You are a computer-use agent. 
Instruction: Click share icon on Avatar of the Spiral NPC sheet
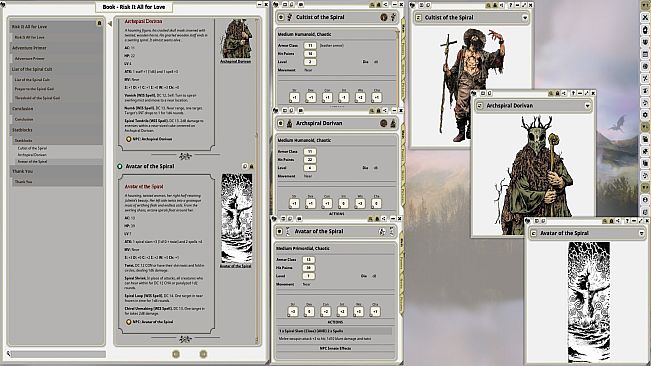coord(384,219)
